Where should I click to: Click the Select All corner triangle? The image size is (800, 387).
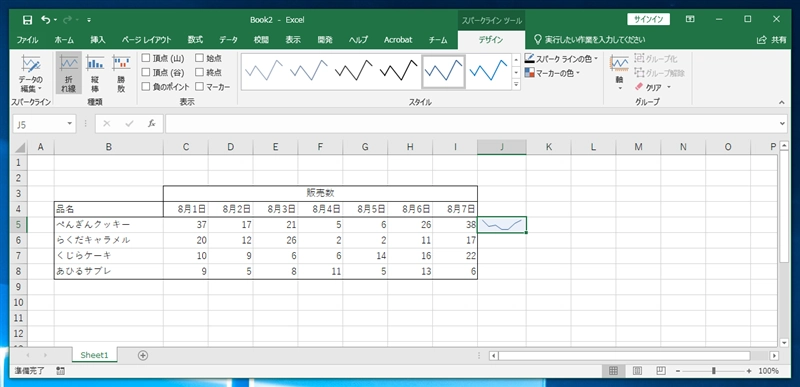(19, 147)
